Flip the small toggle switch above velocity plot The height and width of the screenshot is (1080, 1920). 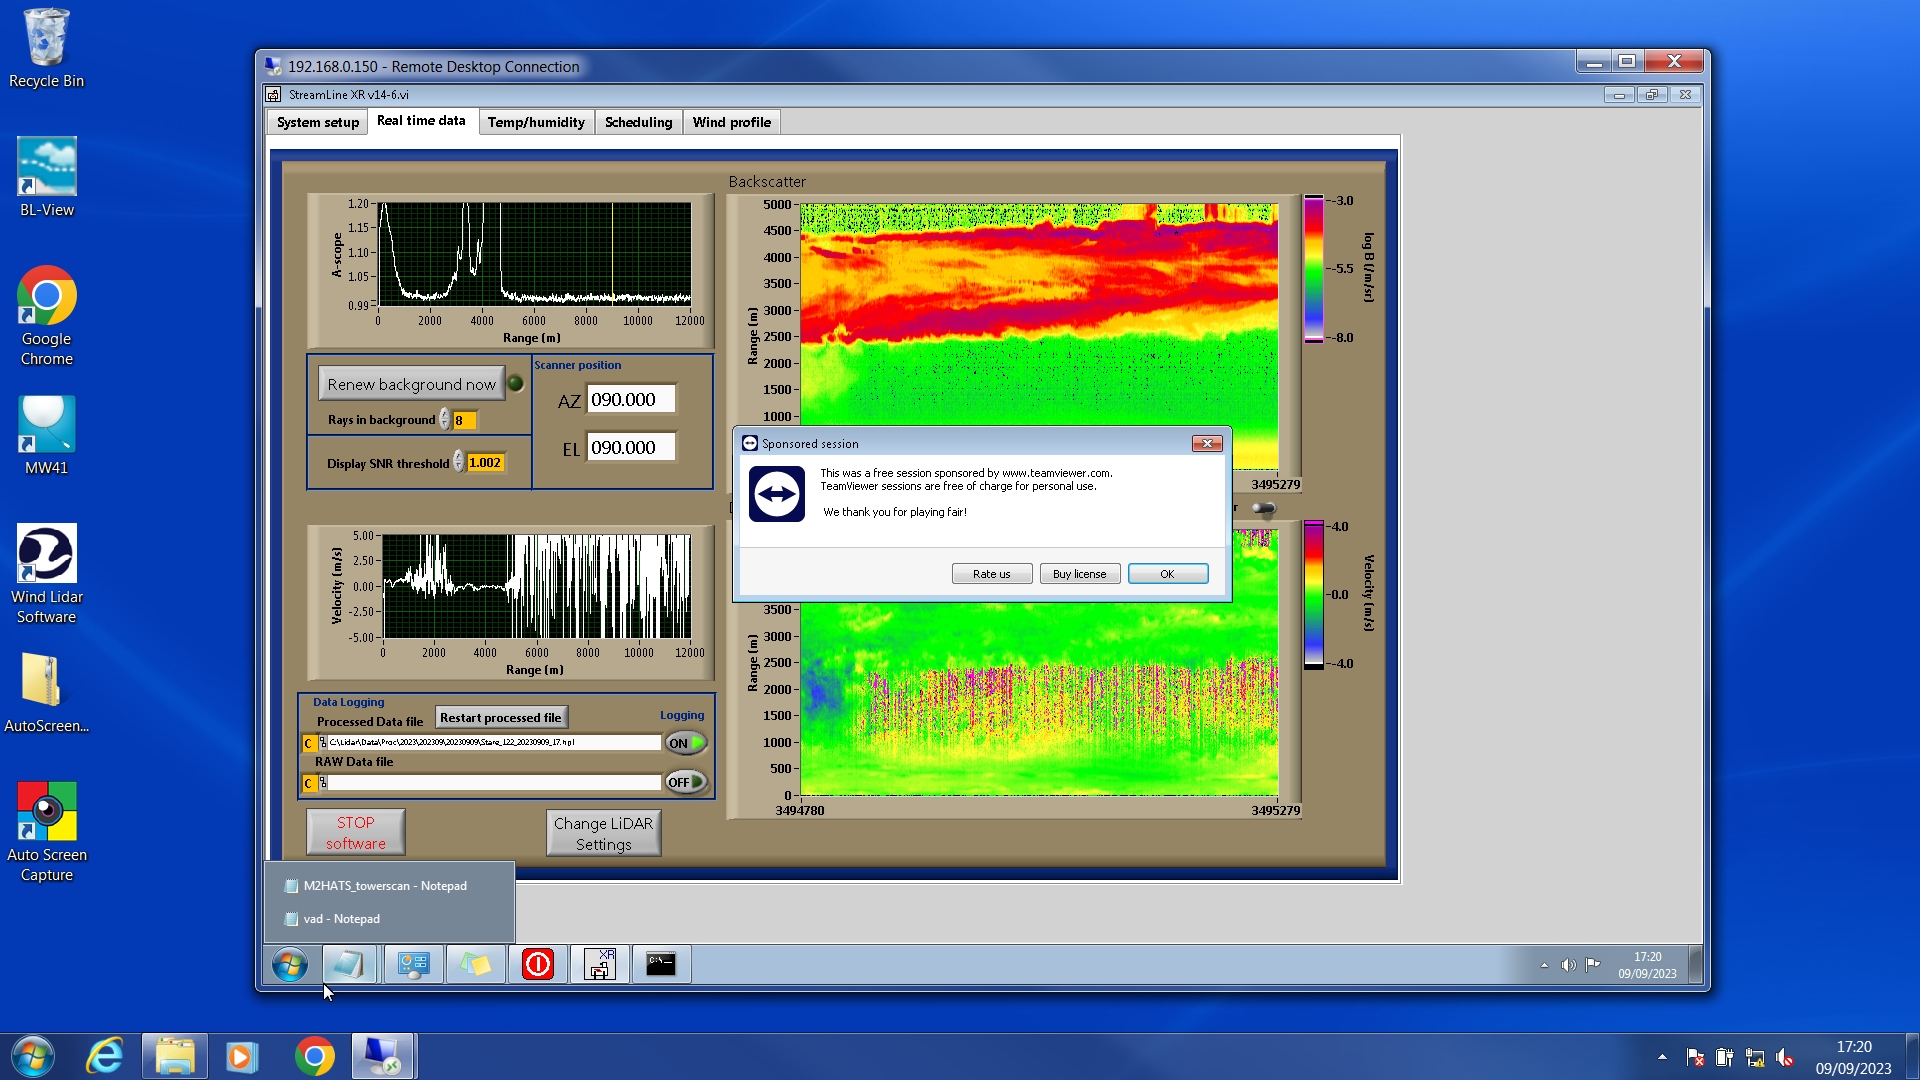pos(1264,509)
